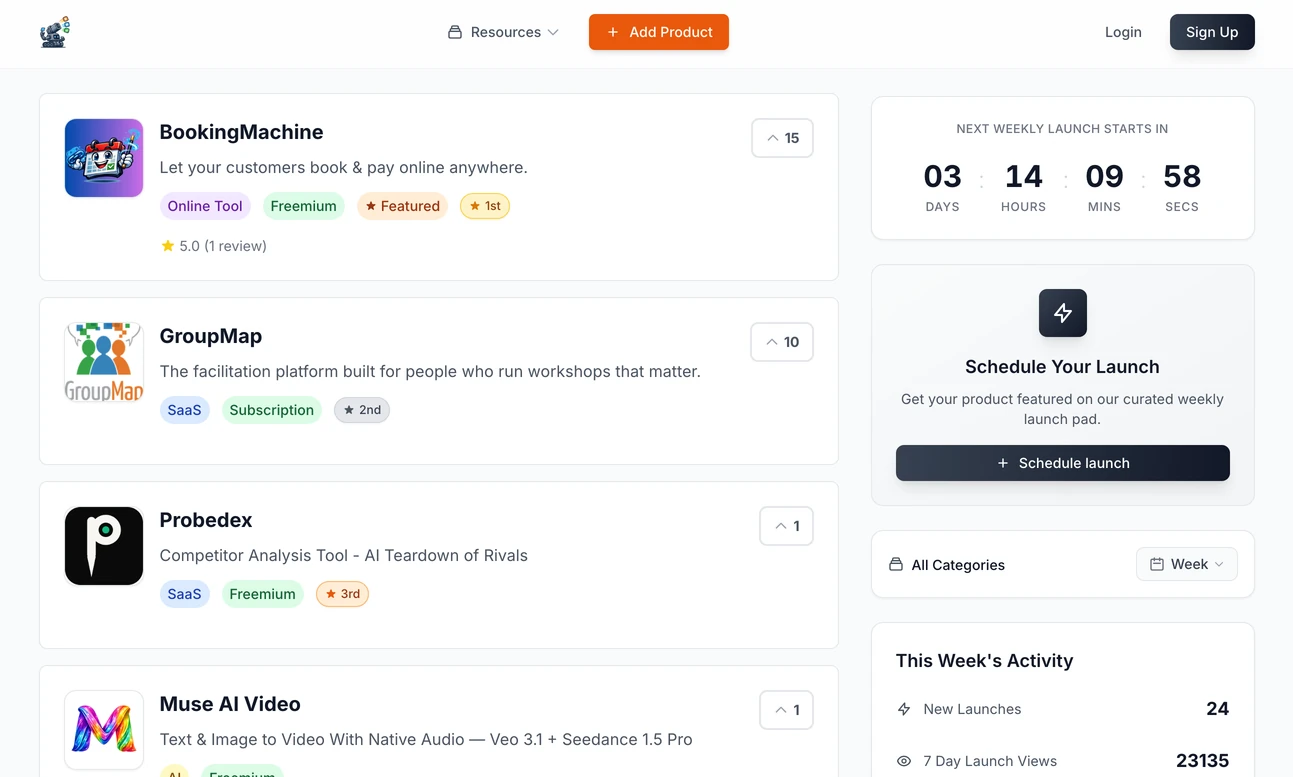Click the All Categories briefcase icon
Viewport: 1293px width, 777px height.
point(896,564)
